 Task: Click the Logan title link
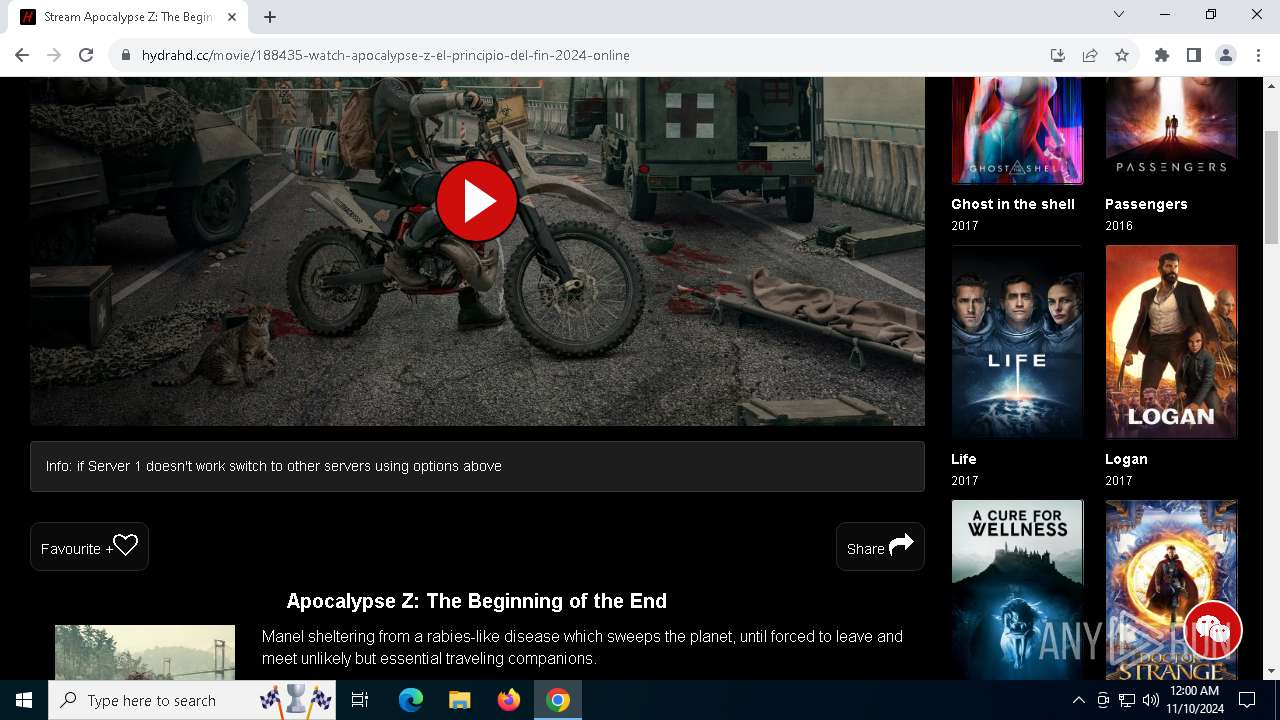click(1126, 459)
